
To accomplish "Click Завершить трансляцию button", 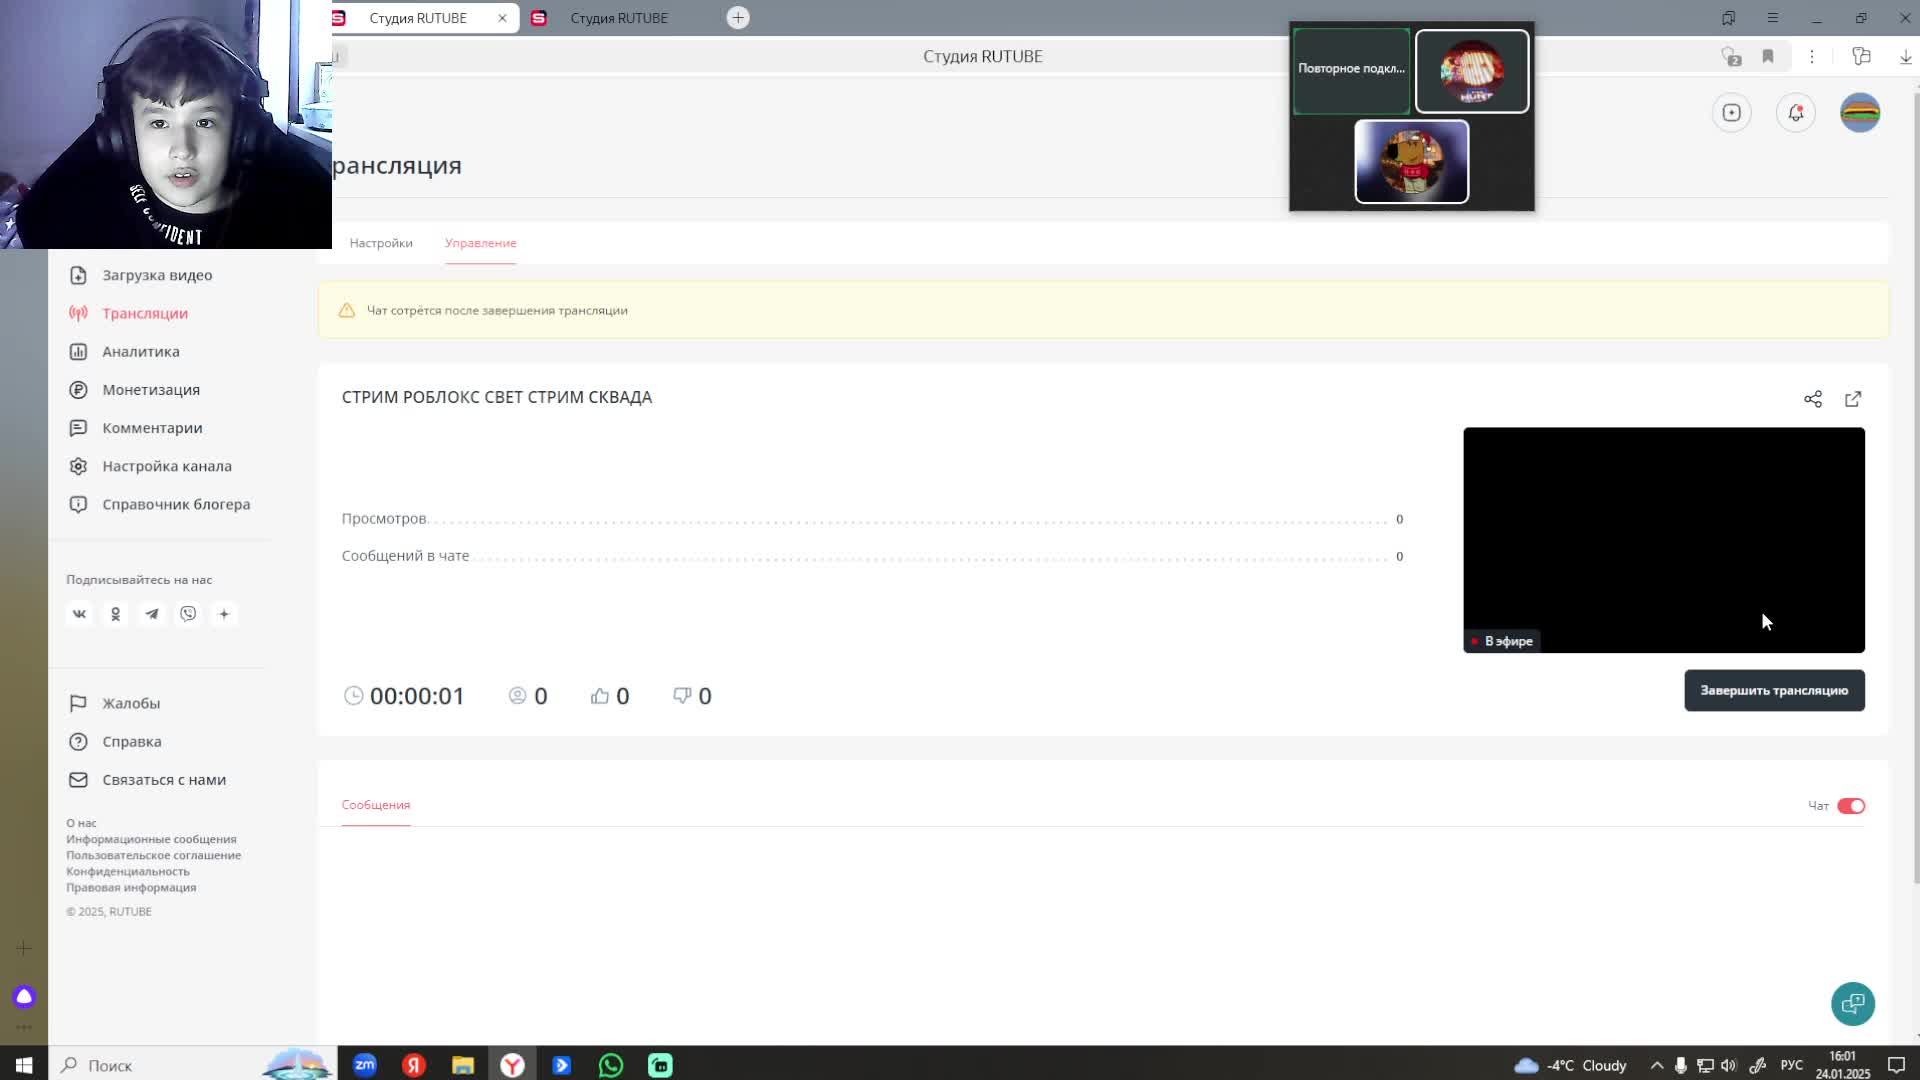I will coord(1774,691).
